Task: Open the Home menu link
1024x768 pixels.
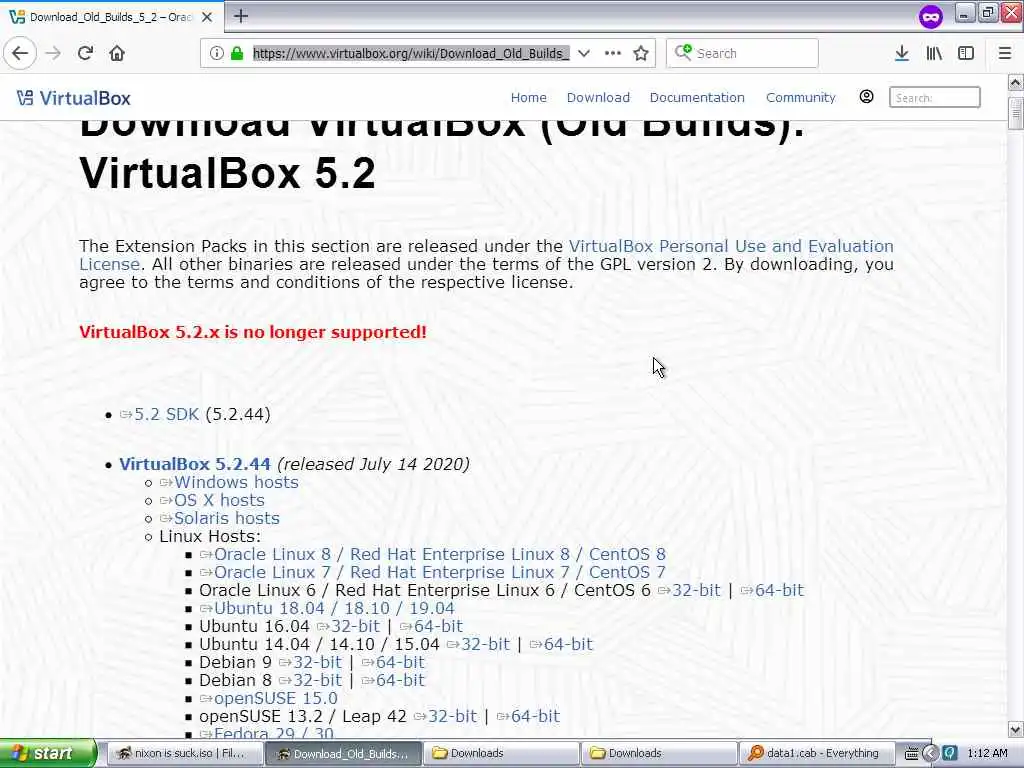Action: [528, 97]
